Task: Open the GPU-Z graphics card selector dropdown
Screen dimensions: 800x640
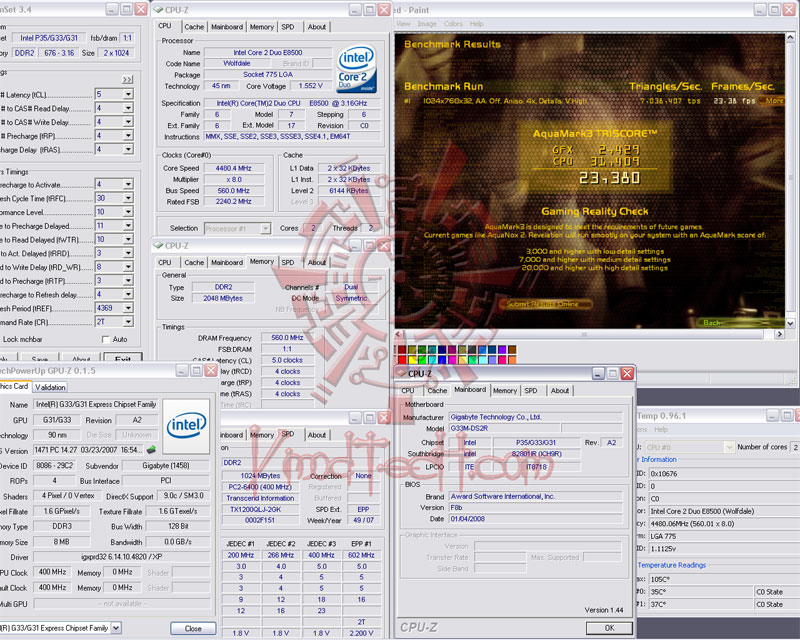Action: [x=116, y=628]
